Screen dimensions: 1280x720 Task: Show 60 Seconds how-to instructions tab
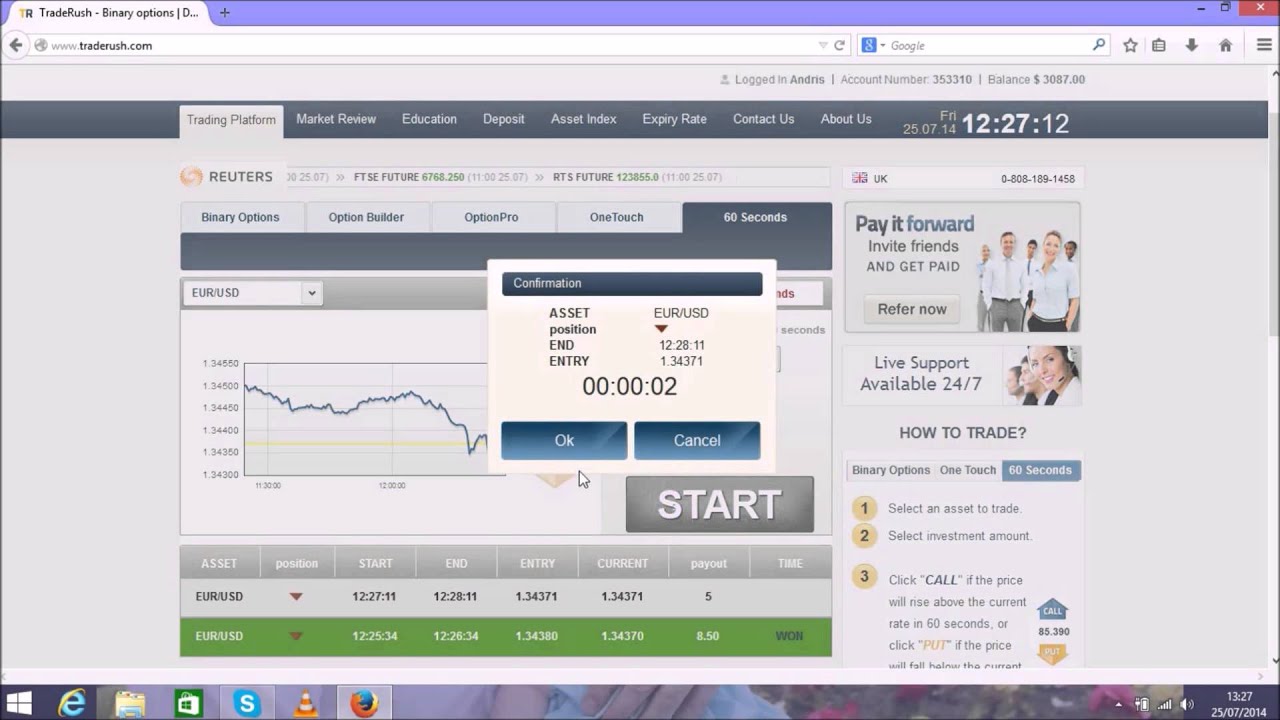(1040, 470)
